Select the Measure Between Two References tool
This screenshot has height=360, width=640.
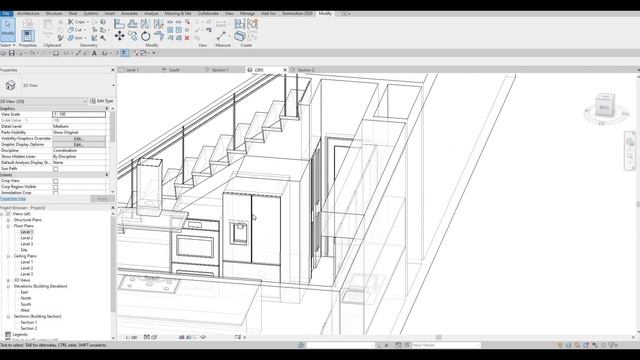[x=221, y=36]
